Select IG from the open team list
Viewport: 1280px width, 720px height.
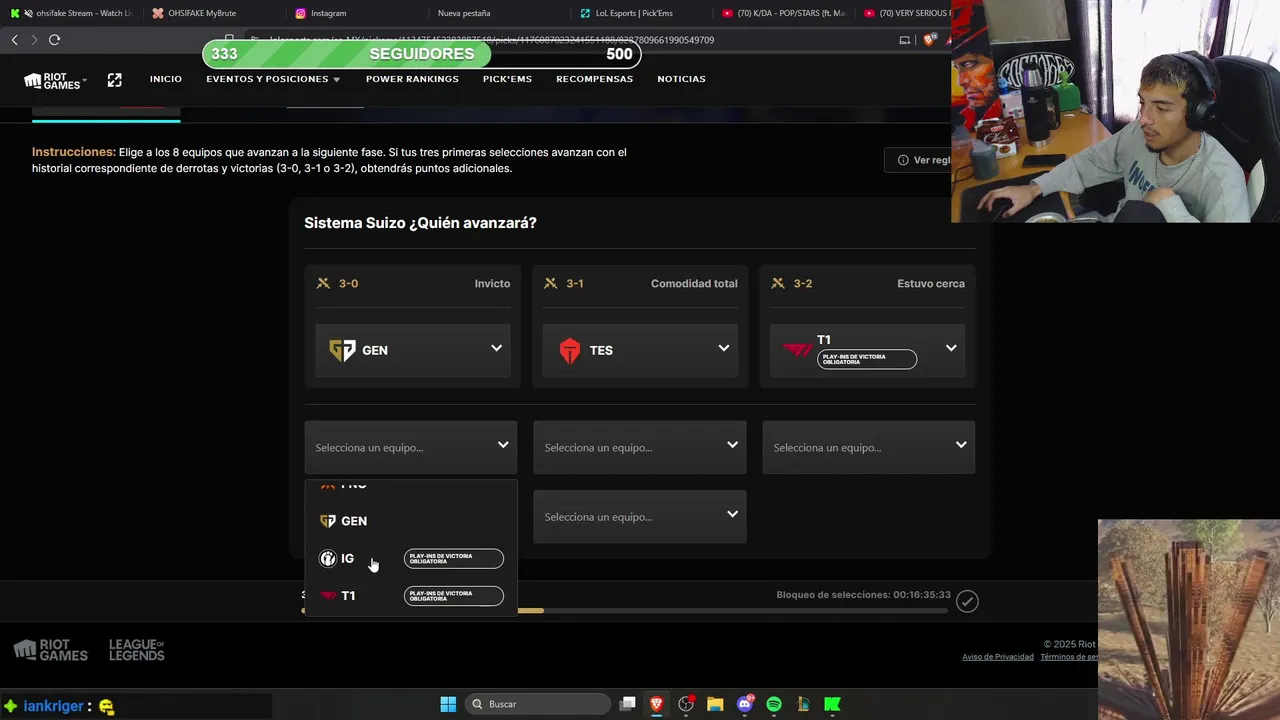point(411,558)
